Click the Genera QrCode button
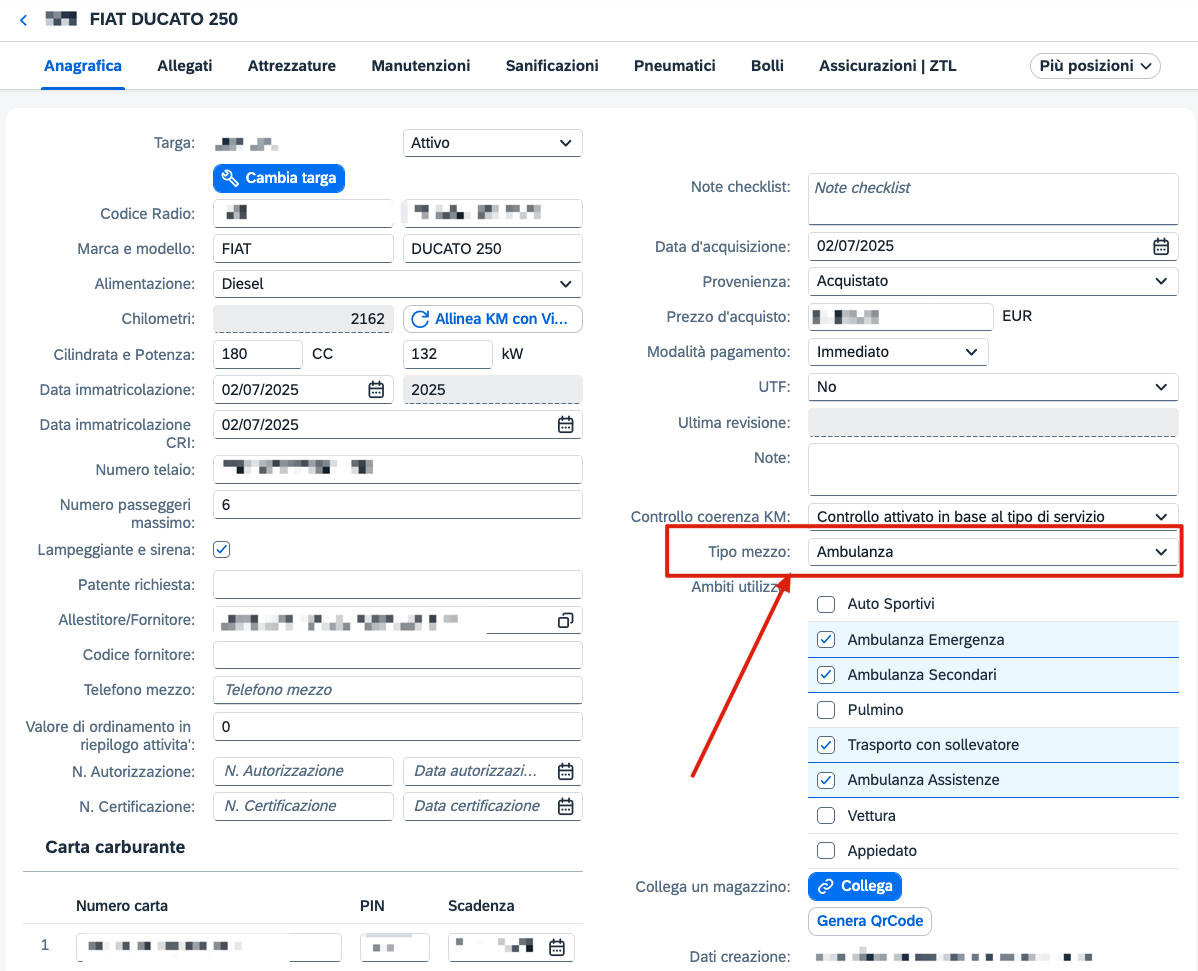 869,921
